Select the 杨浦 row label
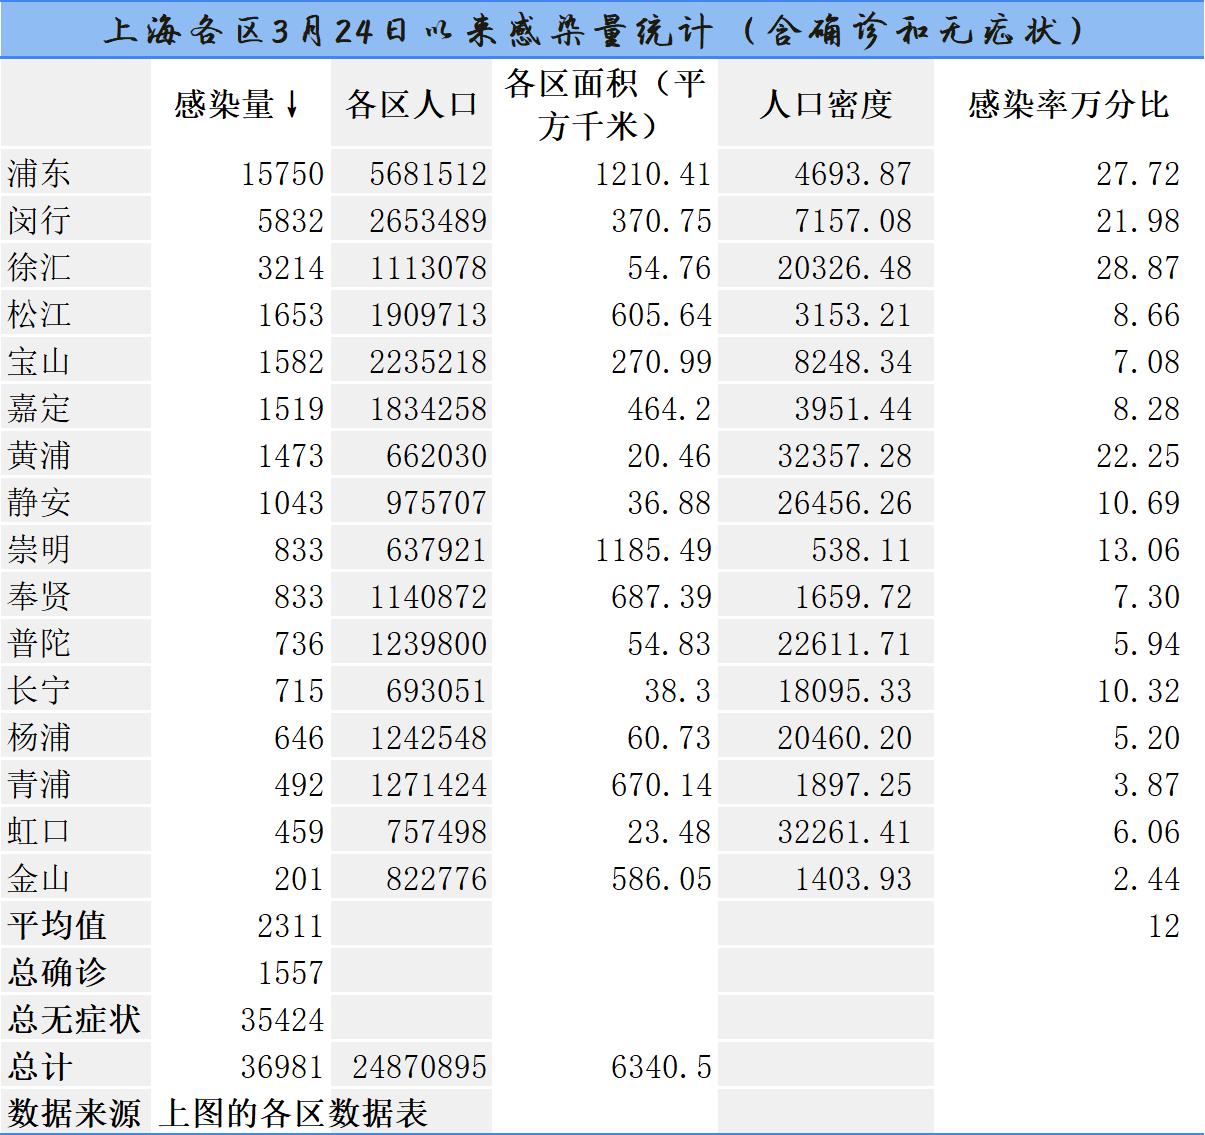This screenshot has width=1205, height=1135. click(x=39, y=738)
